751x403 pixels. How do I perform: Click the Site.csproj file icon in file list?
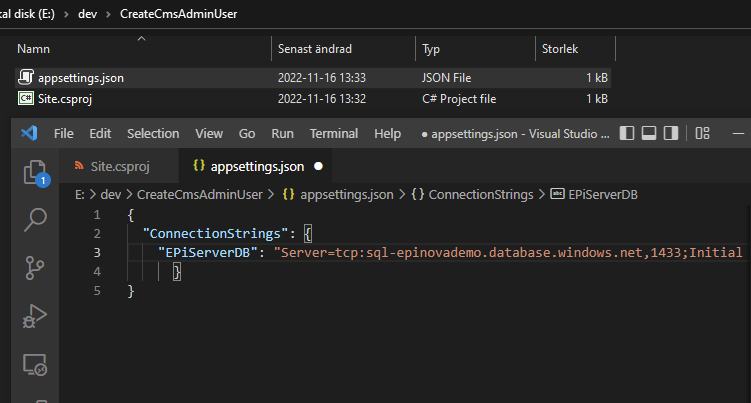[26, 98]
